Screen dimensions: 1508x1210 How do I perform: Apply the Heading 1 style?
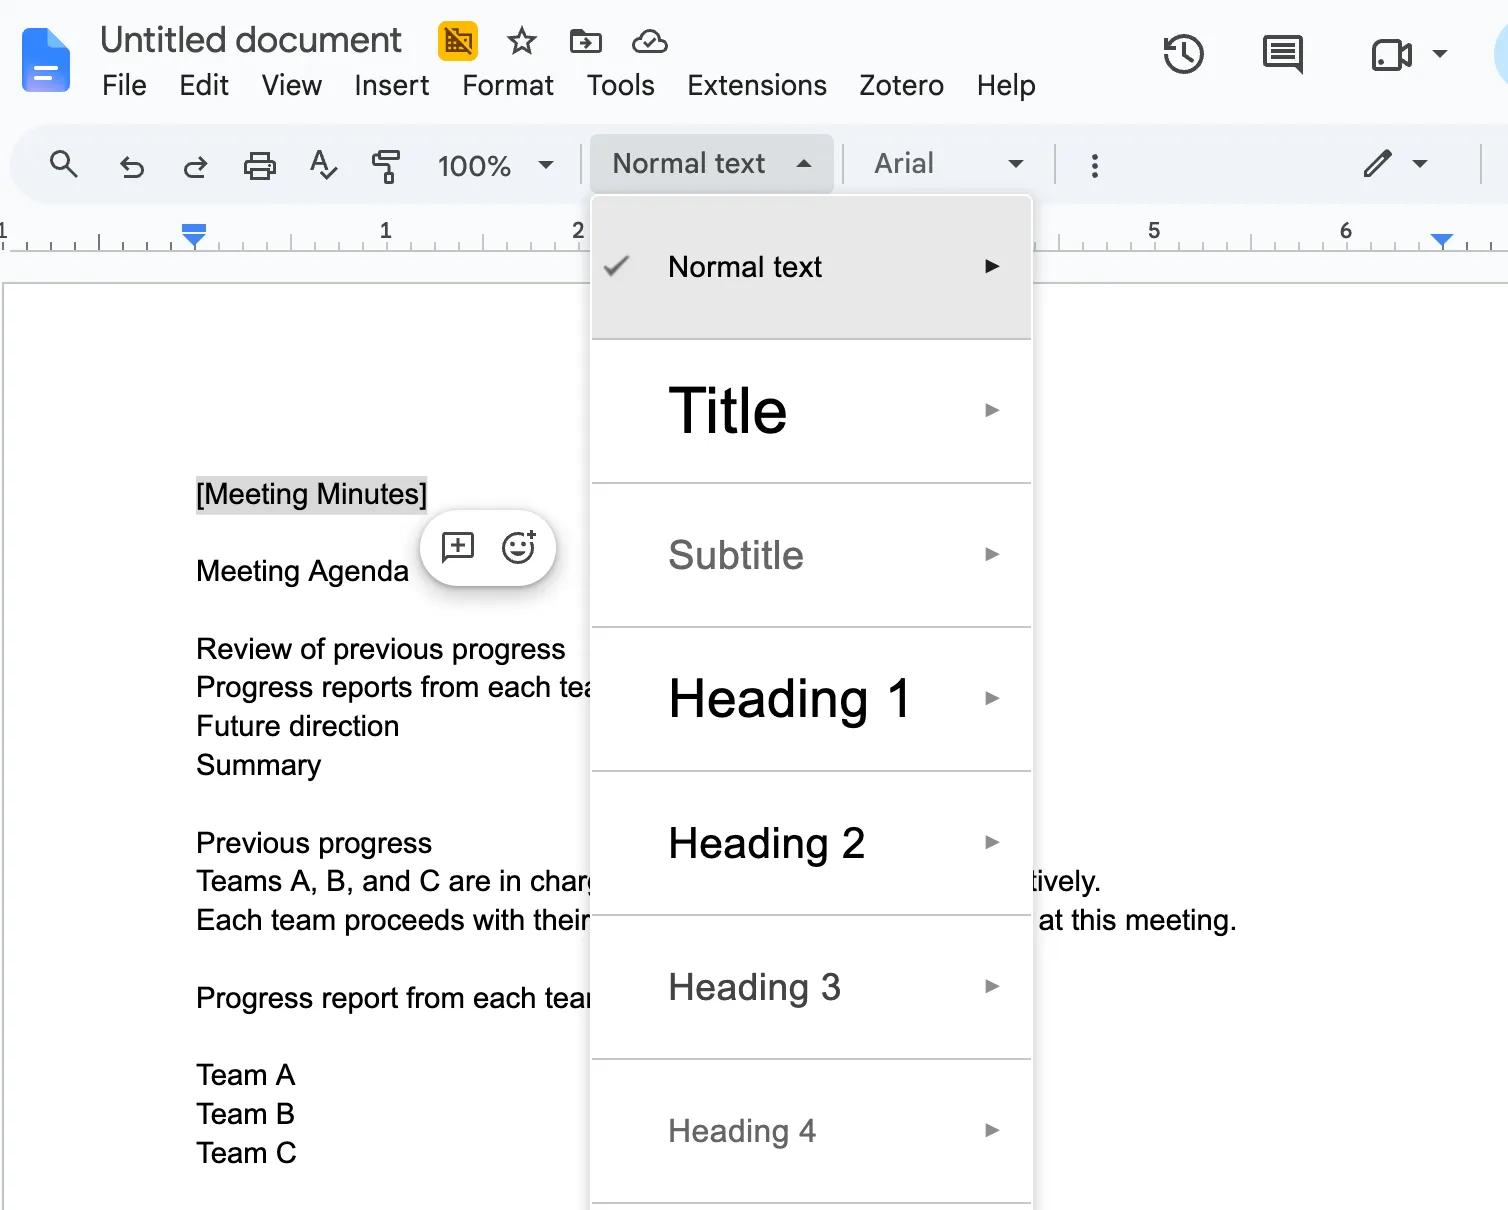pos(811,699)
